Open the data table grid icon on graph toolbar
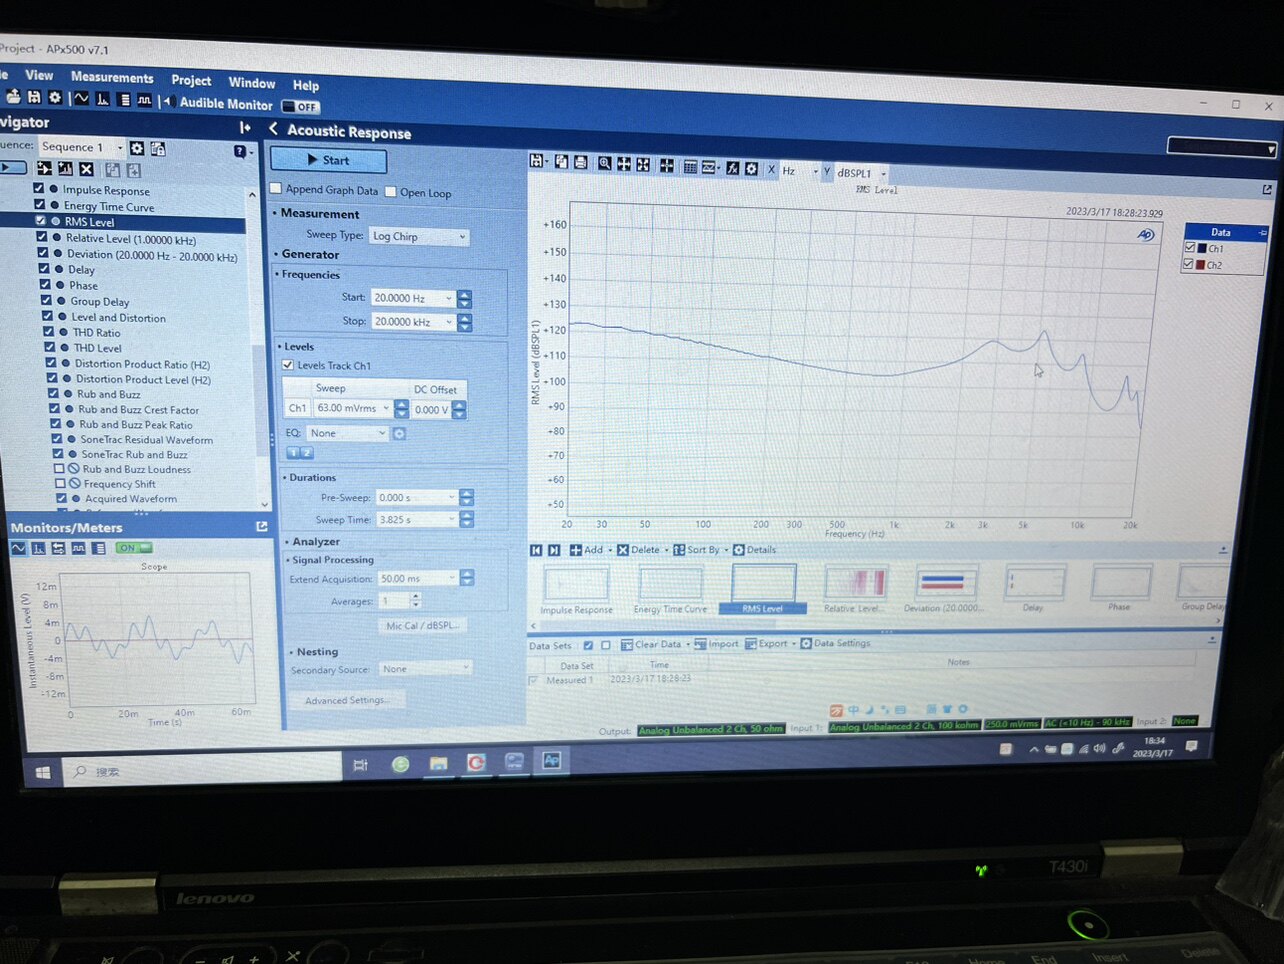Image resolution: width=1284 pixels, height=964 pixels. (690, 167)
